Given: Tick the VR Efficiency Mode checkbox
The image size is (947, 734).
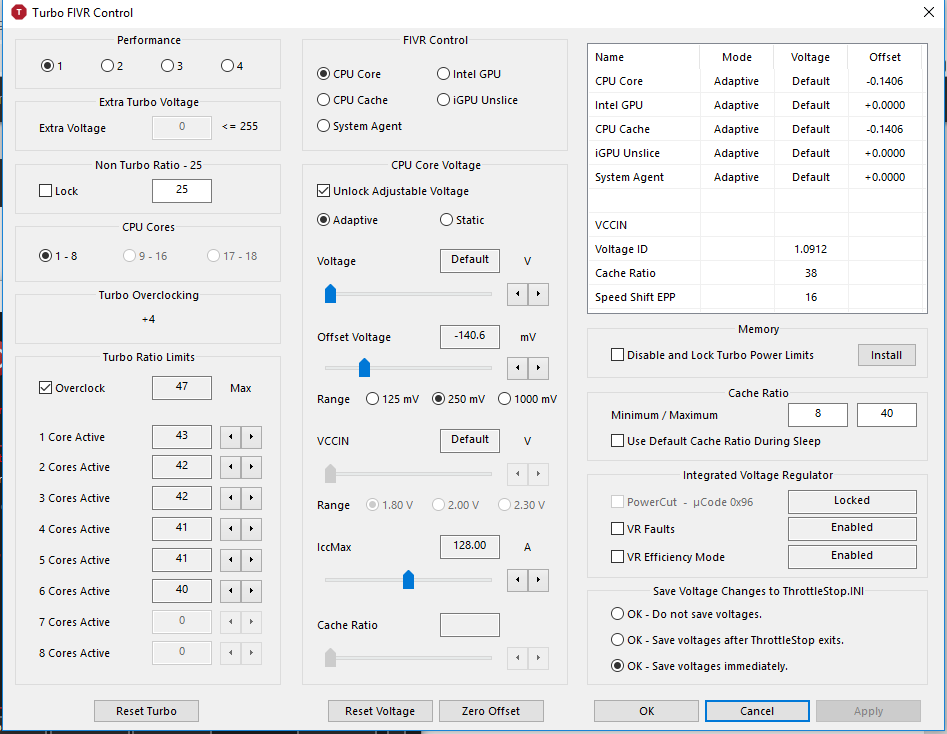Looking at the screenshot, I should [x=617, y=556].
